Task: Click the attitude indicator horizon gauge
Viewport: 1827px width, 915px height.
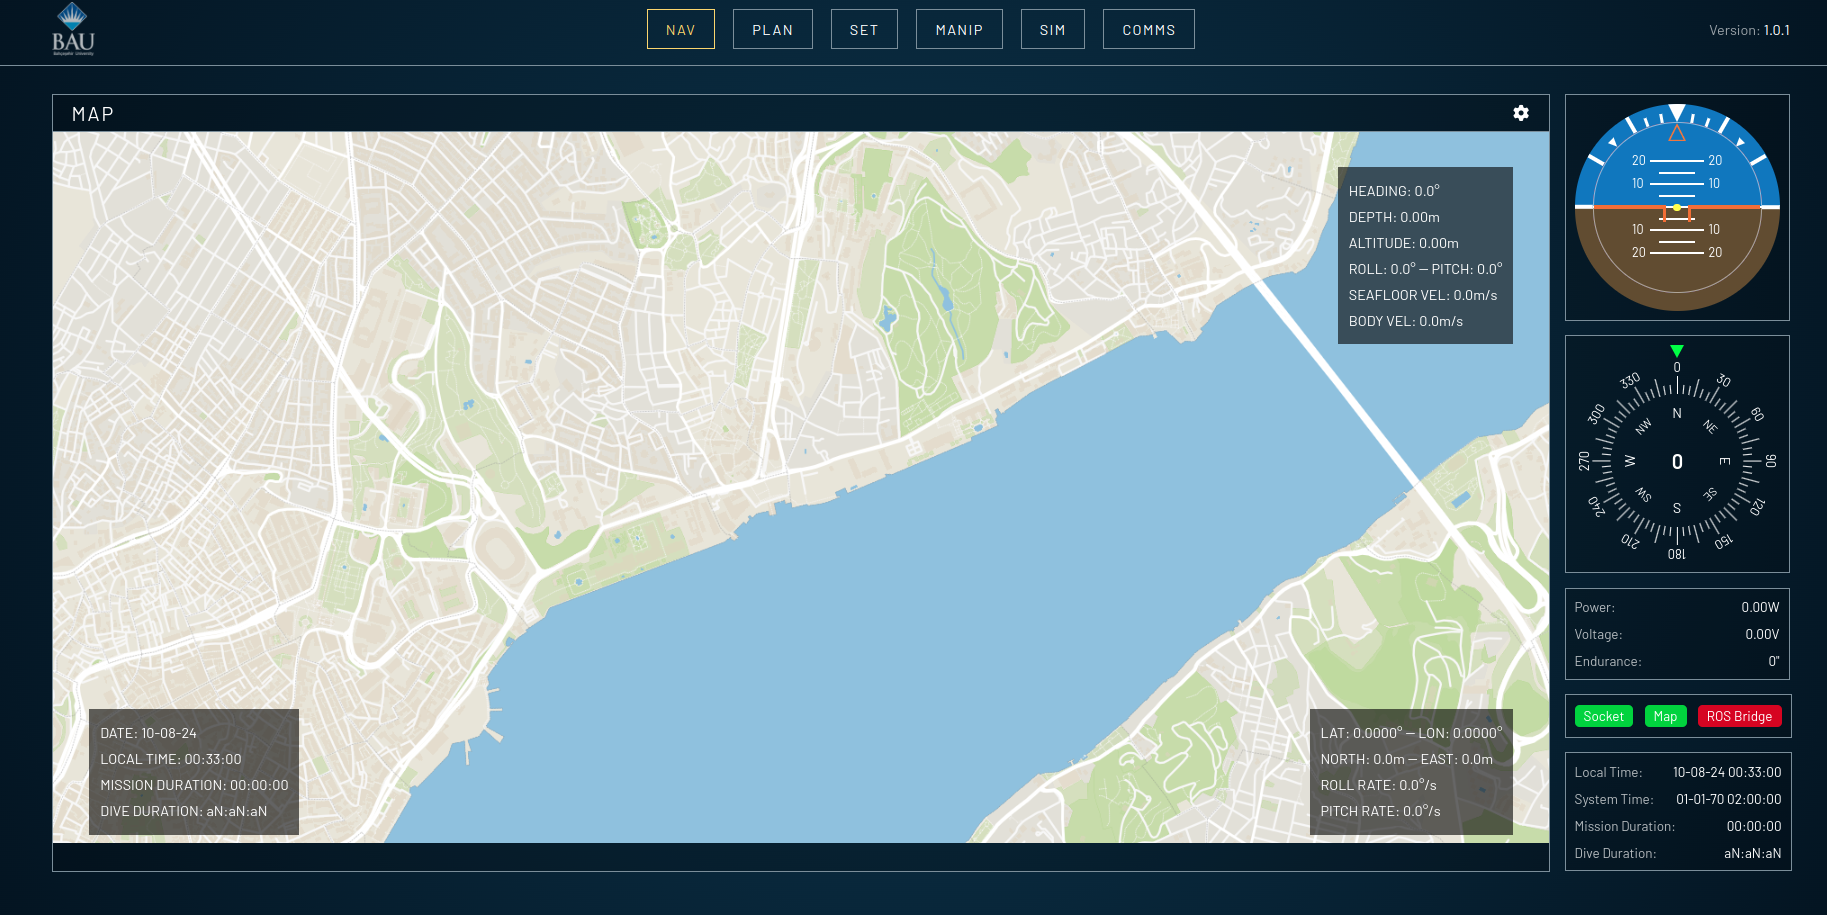Action: tap(1677, 208)
